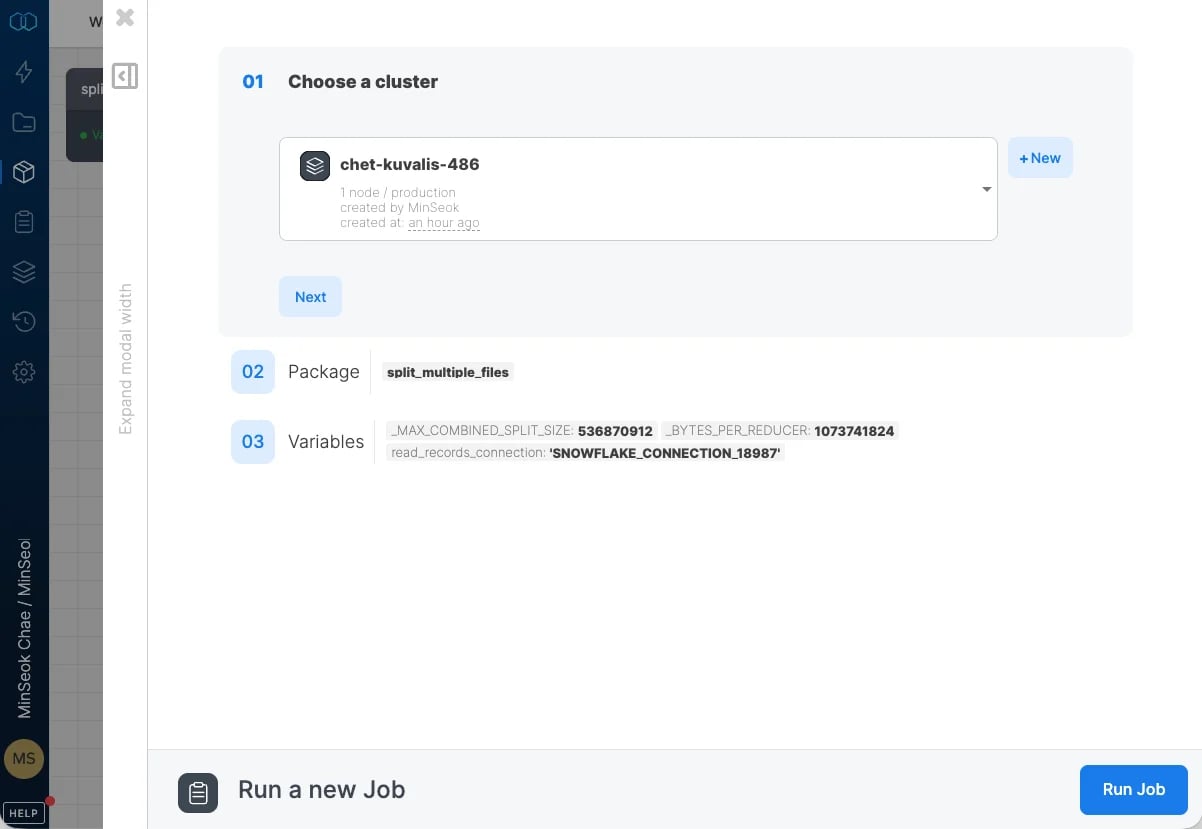The image size is (1202, 829).
Task: Open the lightning bolt sidebar icon
Action: point(24,72)
